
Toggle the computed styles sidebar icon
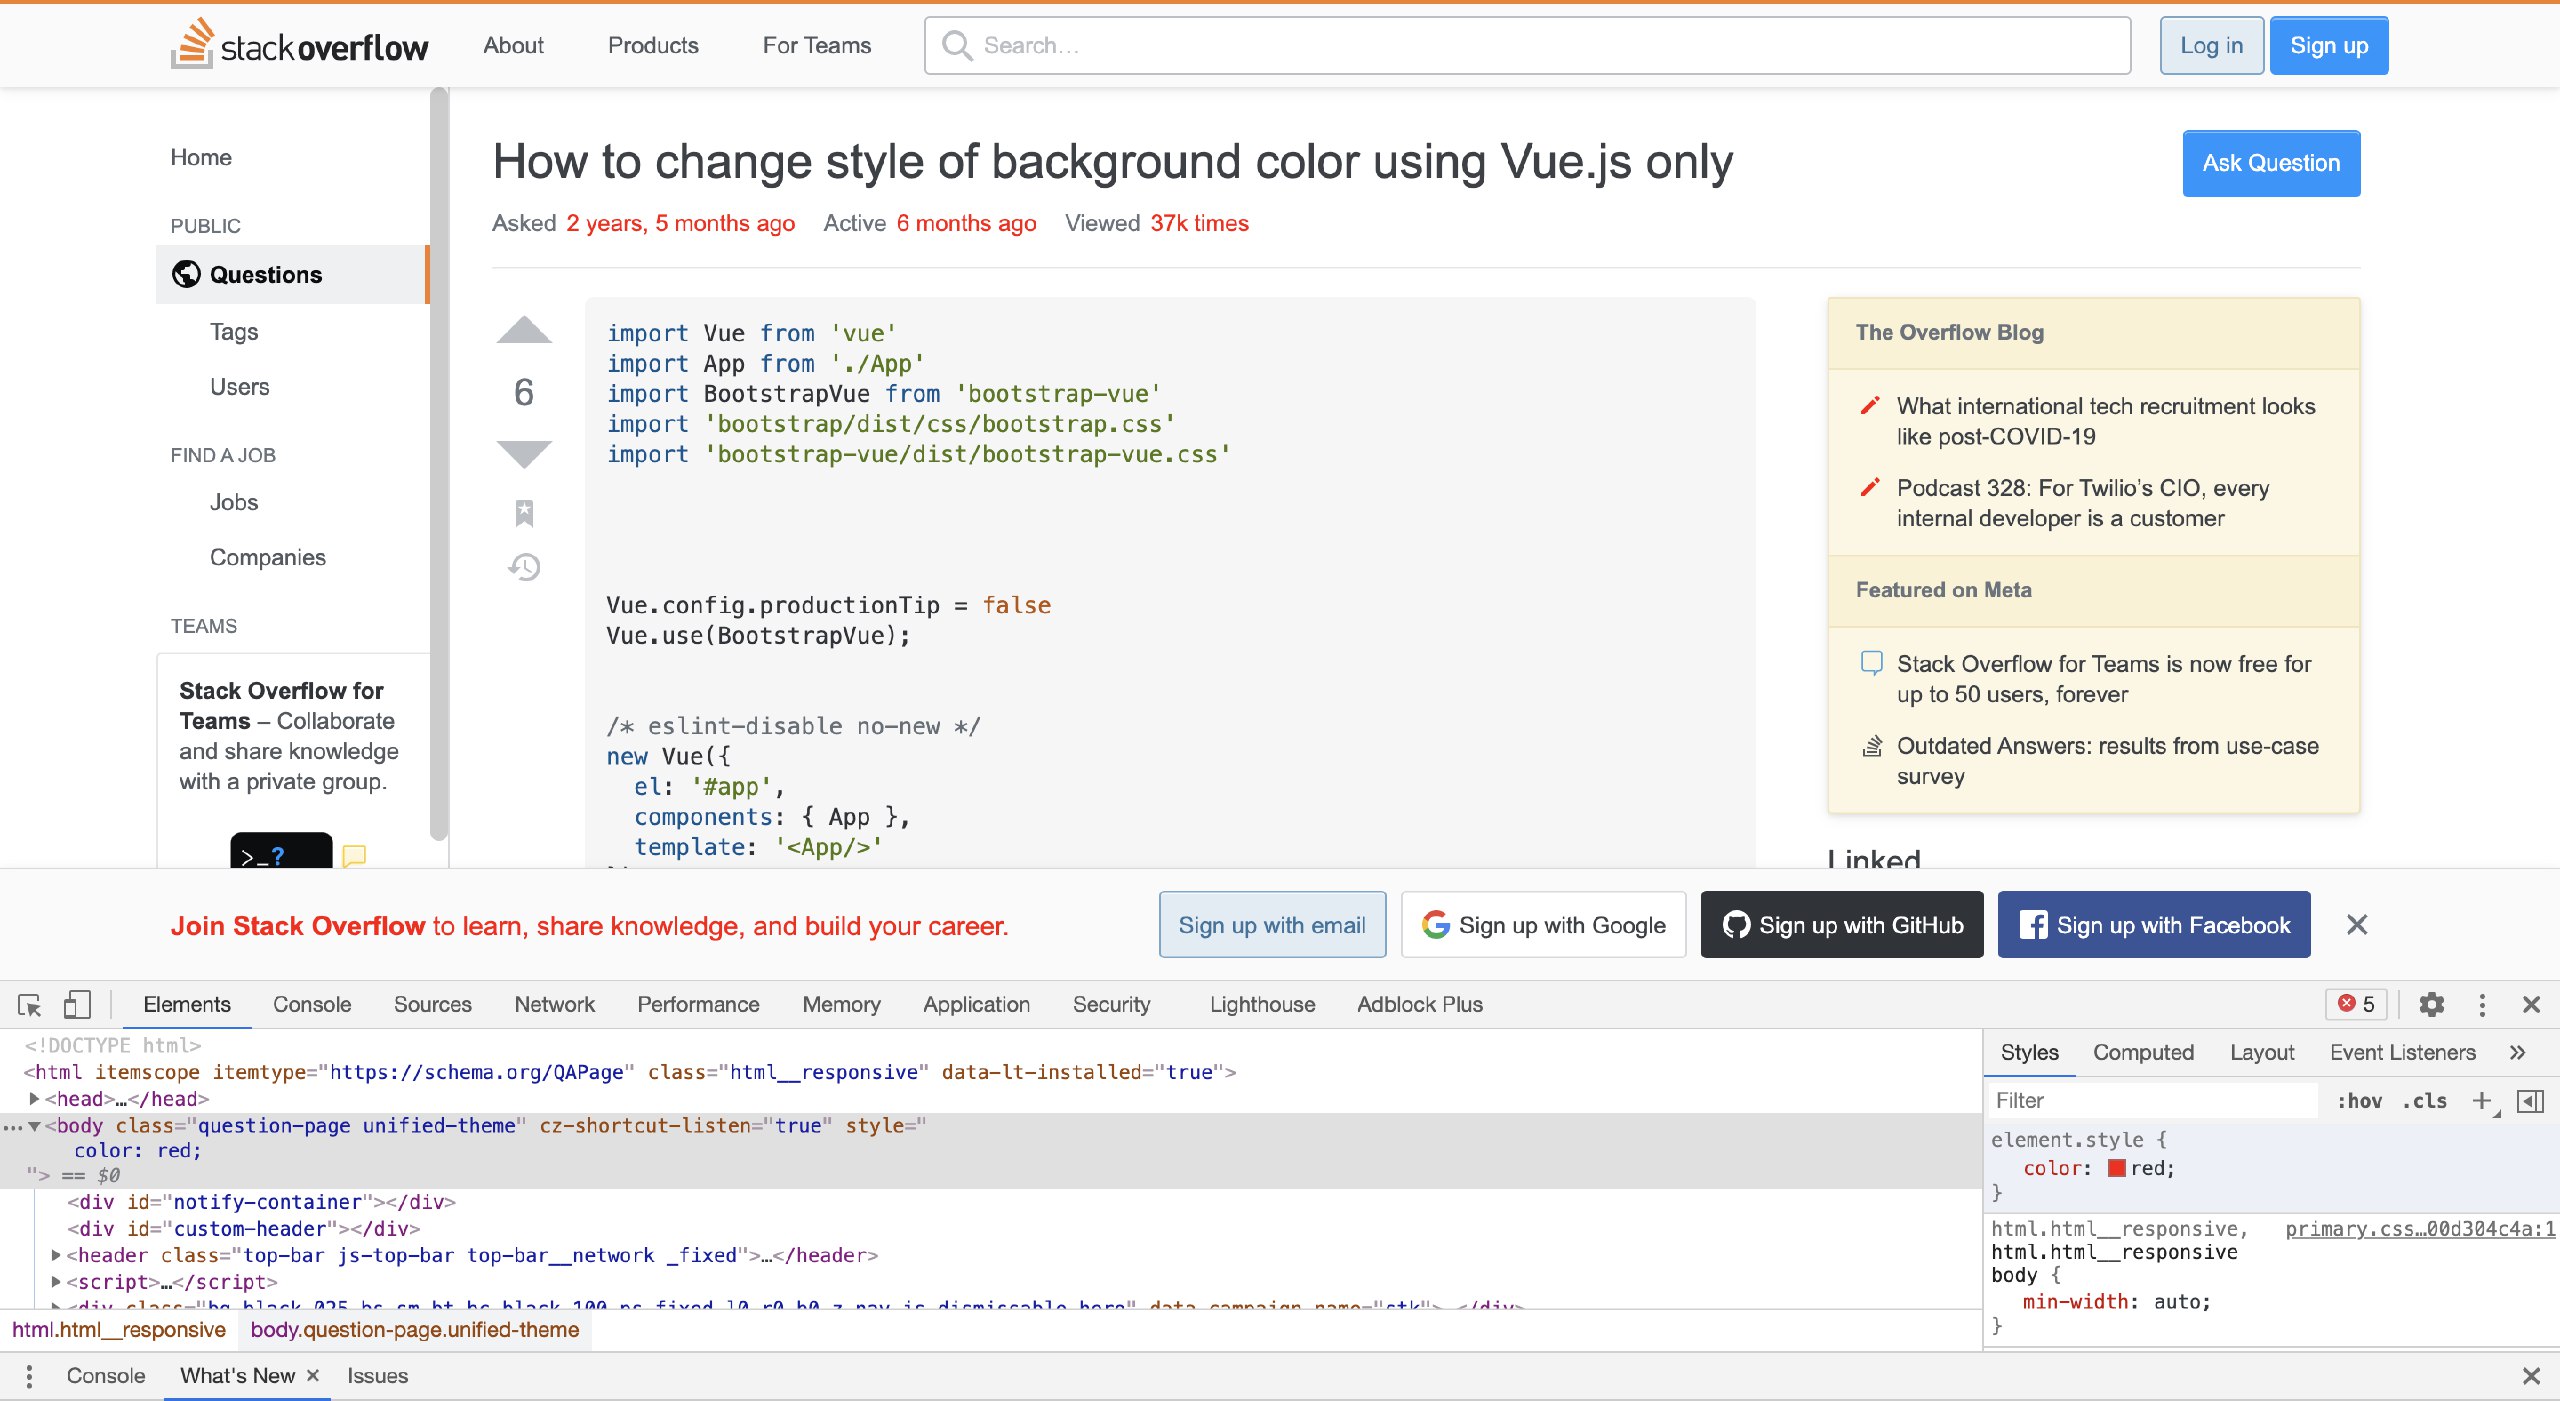point(2530,1101)
